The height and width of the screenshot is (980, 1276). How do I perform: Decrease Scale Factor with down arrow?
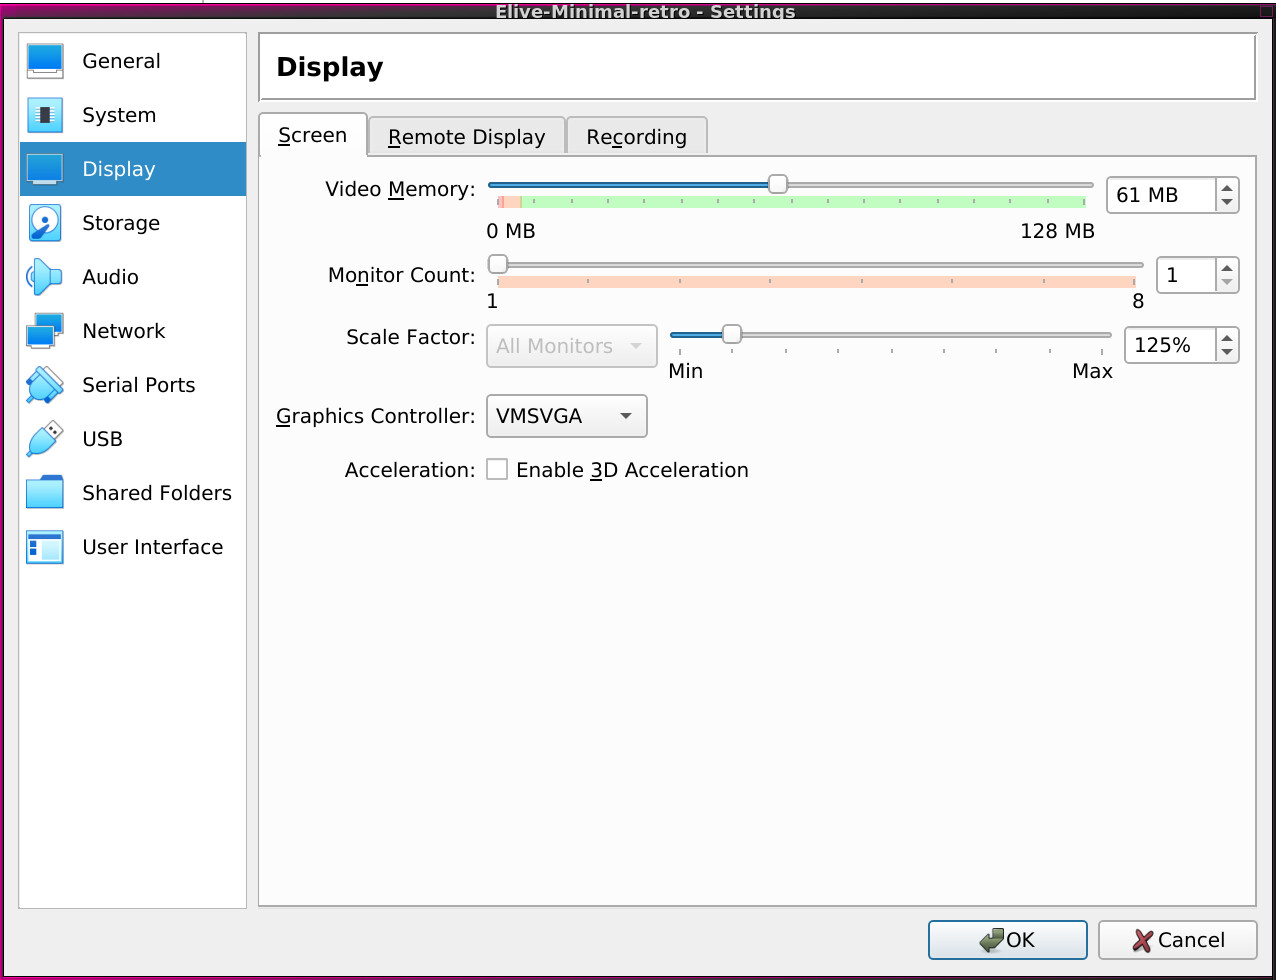pyautogui.click(x=1227, y=353)
